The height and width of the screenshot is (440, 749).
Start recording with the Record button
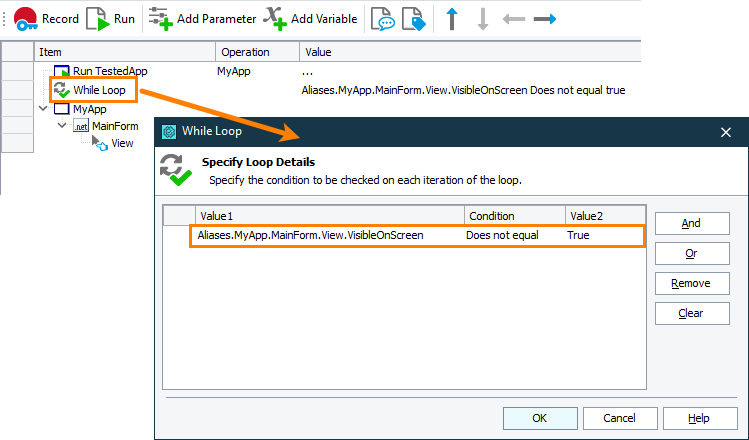pyautogui.click(x=45, y=19)
